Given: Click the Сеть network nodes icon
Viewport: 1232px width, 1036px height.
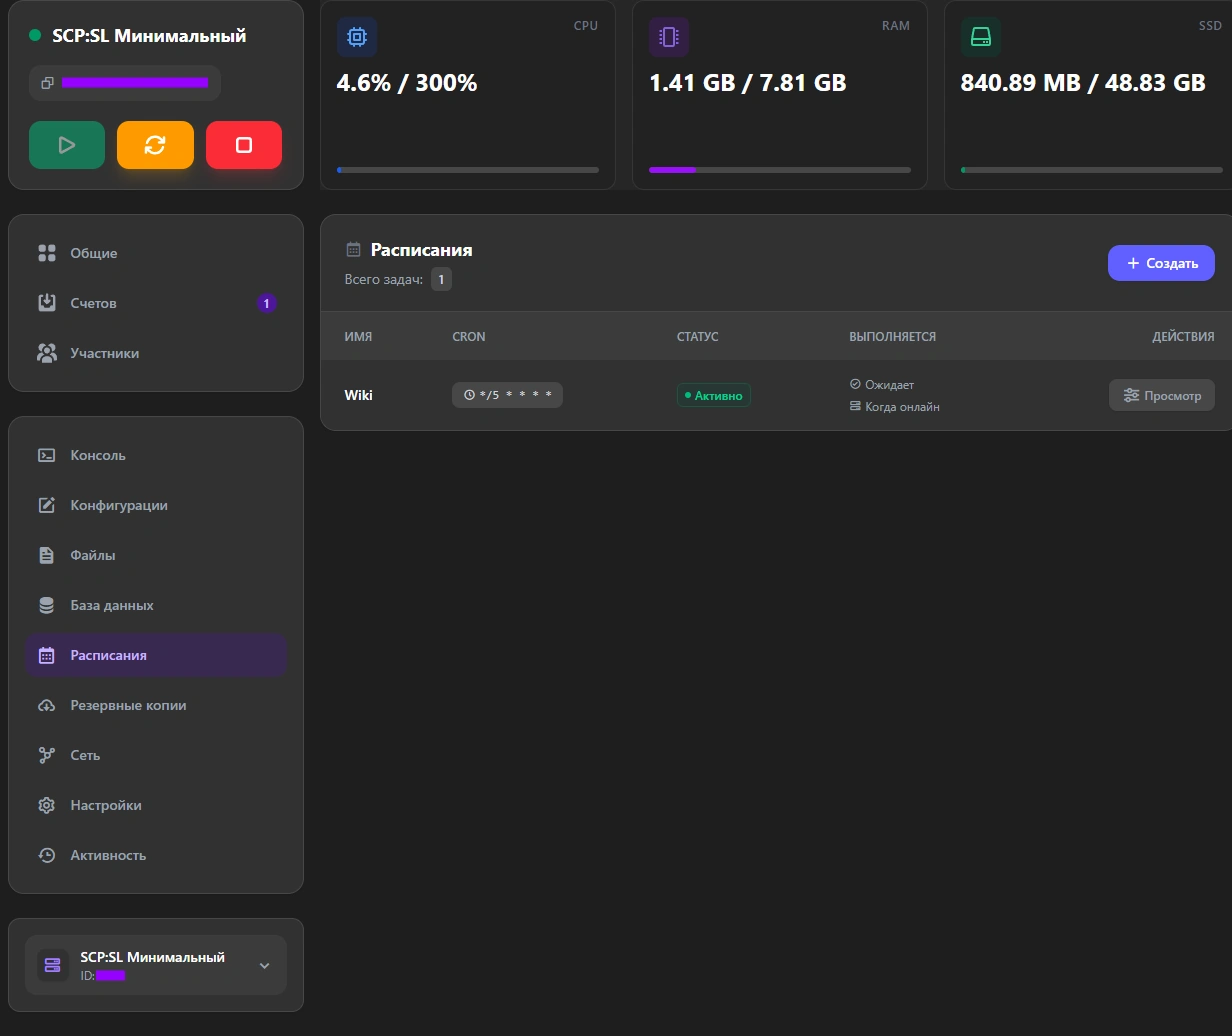Looking at the screenshot, I should click(47, 755).
